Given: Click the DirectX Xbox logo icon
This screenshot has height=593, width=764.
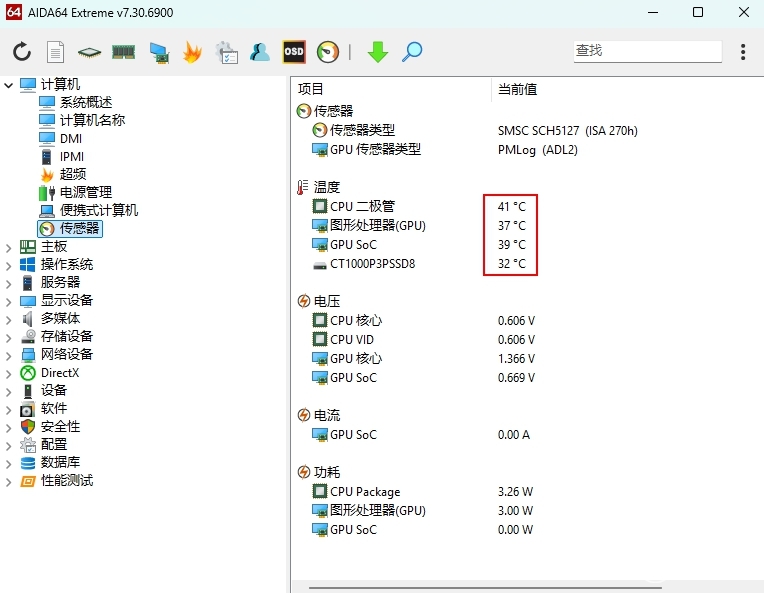Looking at the screenshot, I should click(x=28, y=373).
